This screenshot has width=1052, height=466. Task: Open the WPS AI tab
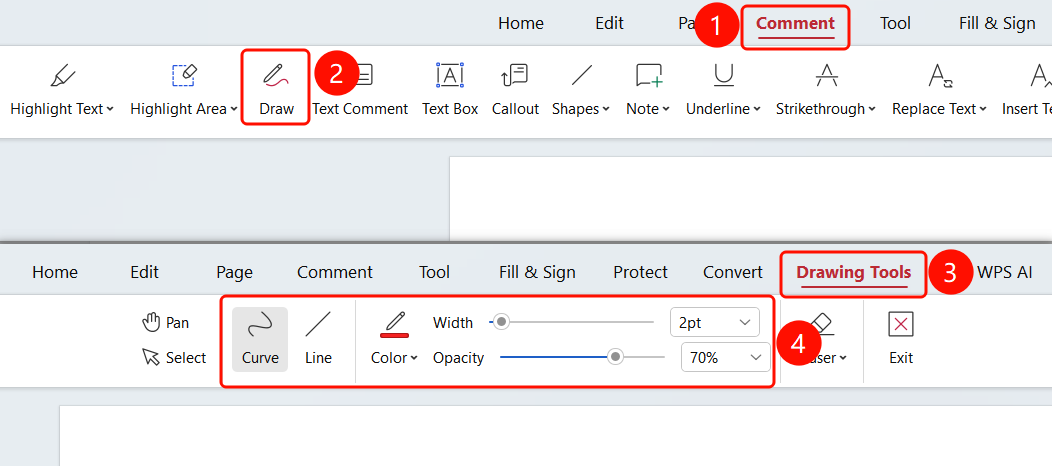tap(1004, 272)
